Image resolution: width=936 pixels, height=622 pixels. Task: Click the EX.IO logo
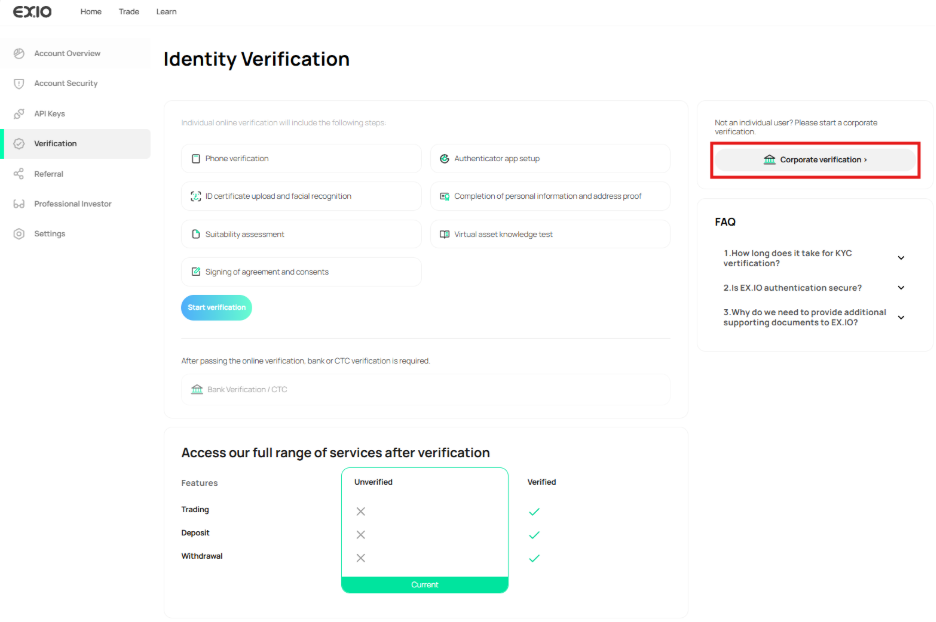point(32,12)
